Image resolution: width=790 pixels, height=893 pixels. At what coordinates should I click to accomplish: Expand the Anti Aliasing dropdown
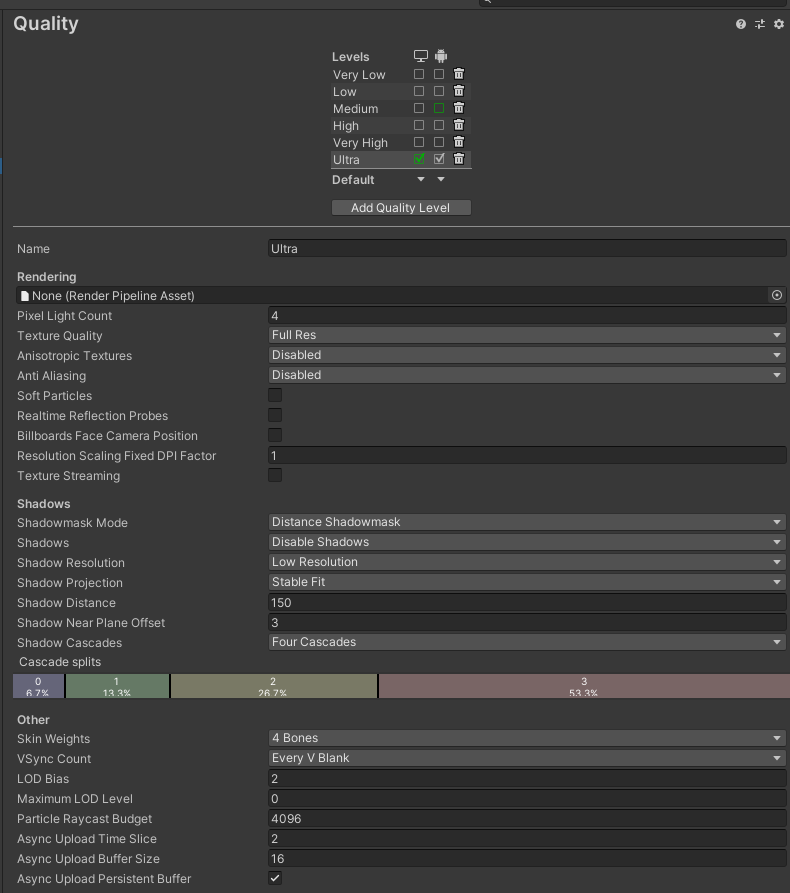click(526, 375)
